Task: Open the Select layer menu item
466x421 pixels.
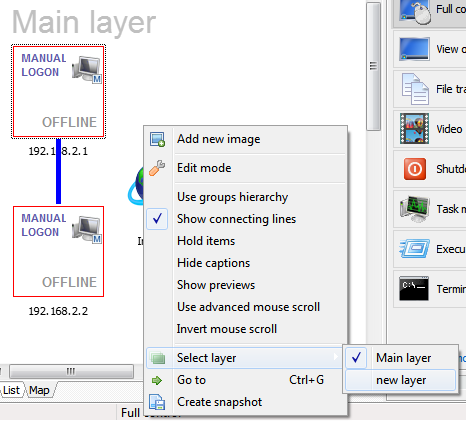Action: [x=245, y=358]
